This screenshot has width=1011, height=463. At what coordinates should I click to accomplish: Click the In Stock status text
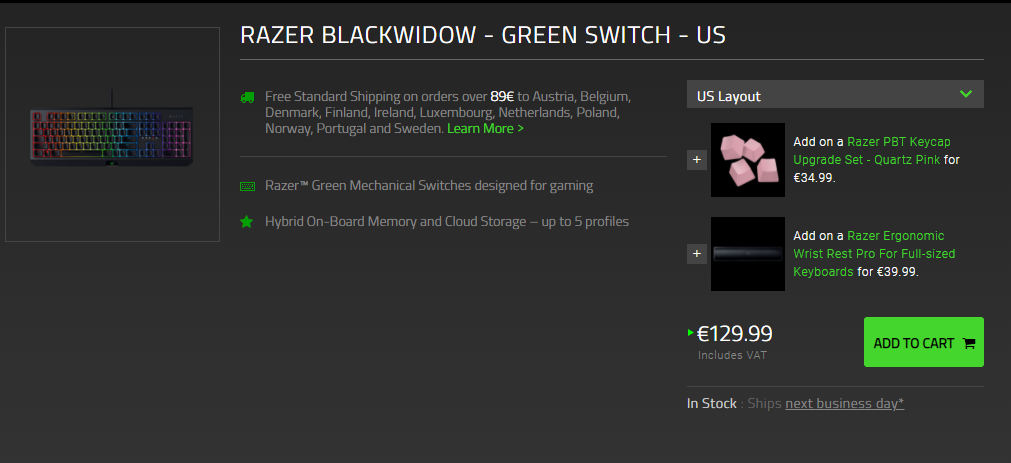click(x=712, y=403)
